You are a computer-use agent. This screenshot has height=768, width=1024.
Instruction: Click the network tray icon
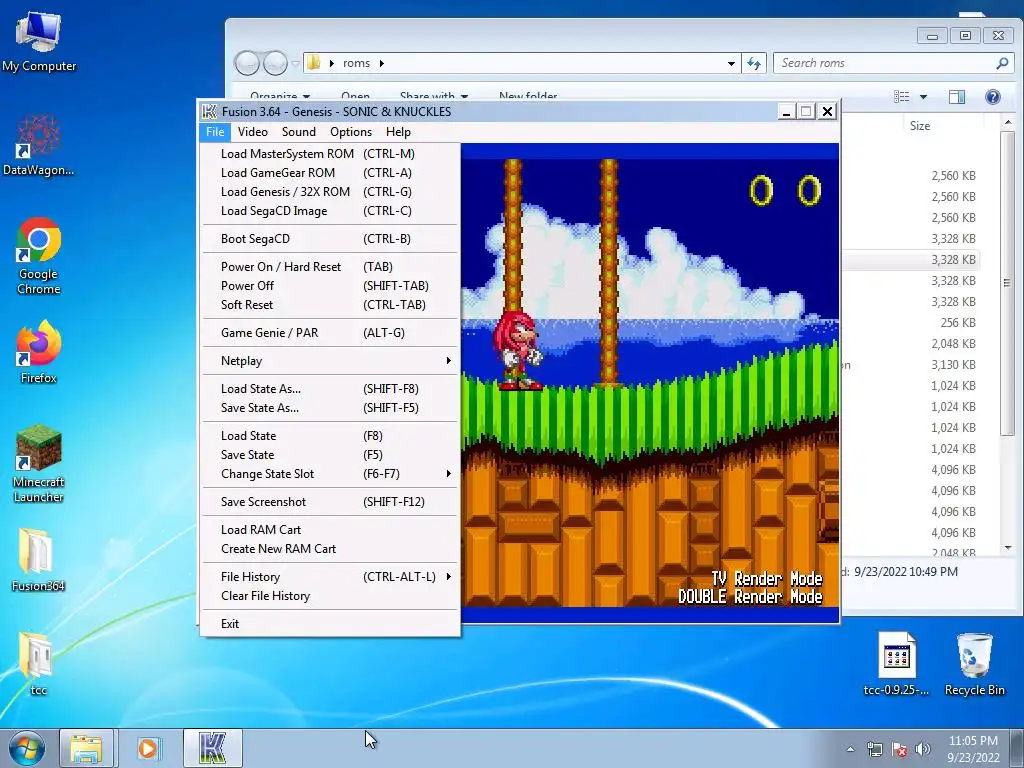[874, 749]
